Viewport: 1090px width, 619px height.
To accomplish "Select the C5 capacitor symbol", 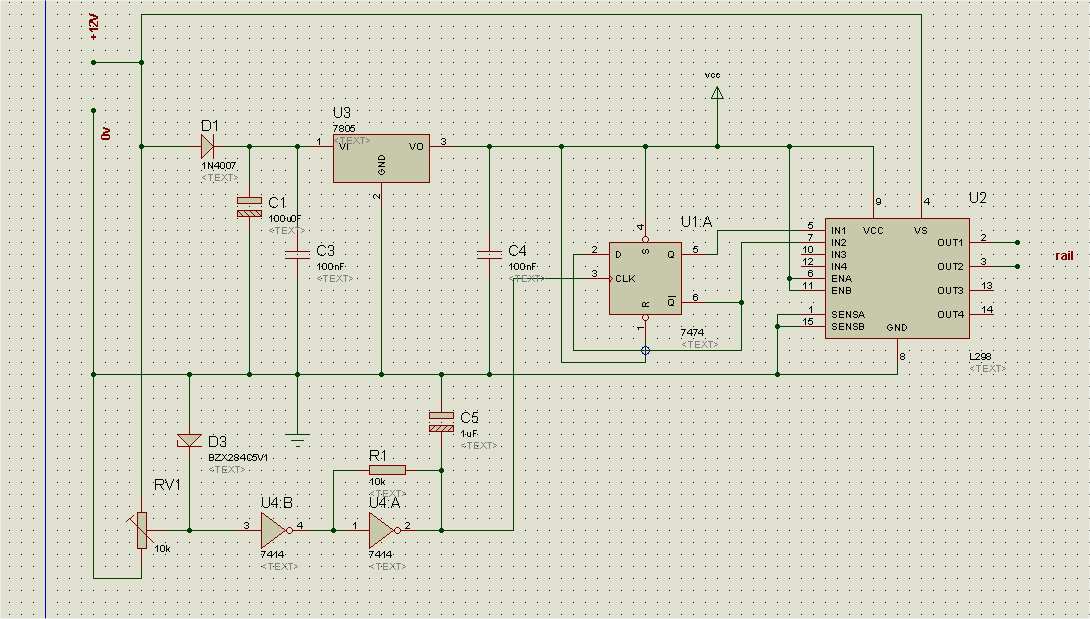I will coord(441,422).
